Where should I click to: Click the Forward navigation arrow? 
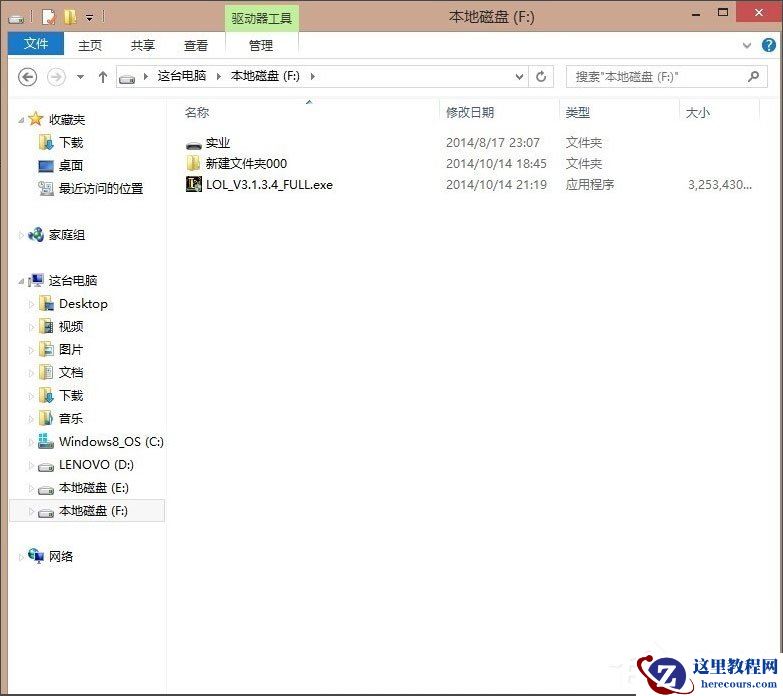[x=56, y=77]
